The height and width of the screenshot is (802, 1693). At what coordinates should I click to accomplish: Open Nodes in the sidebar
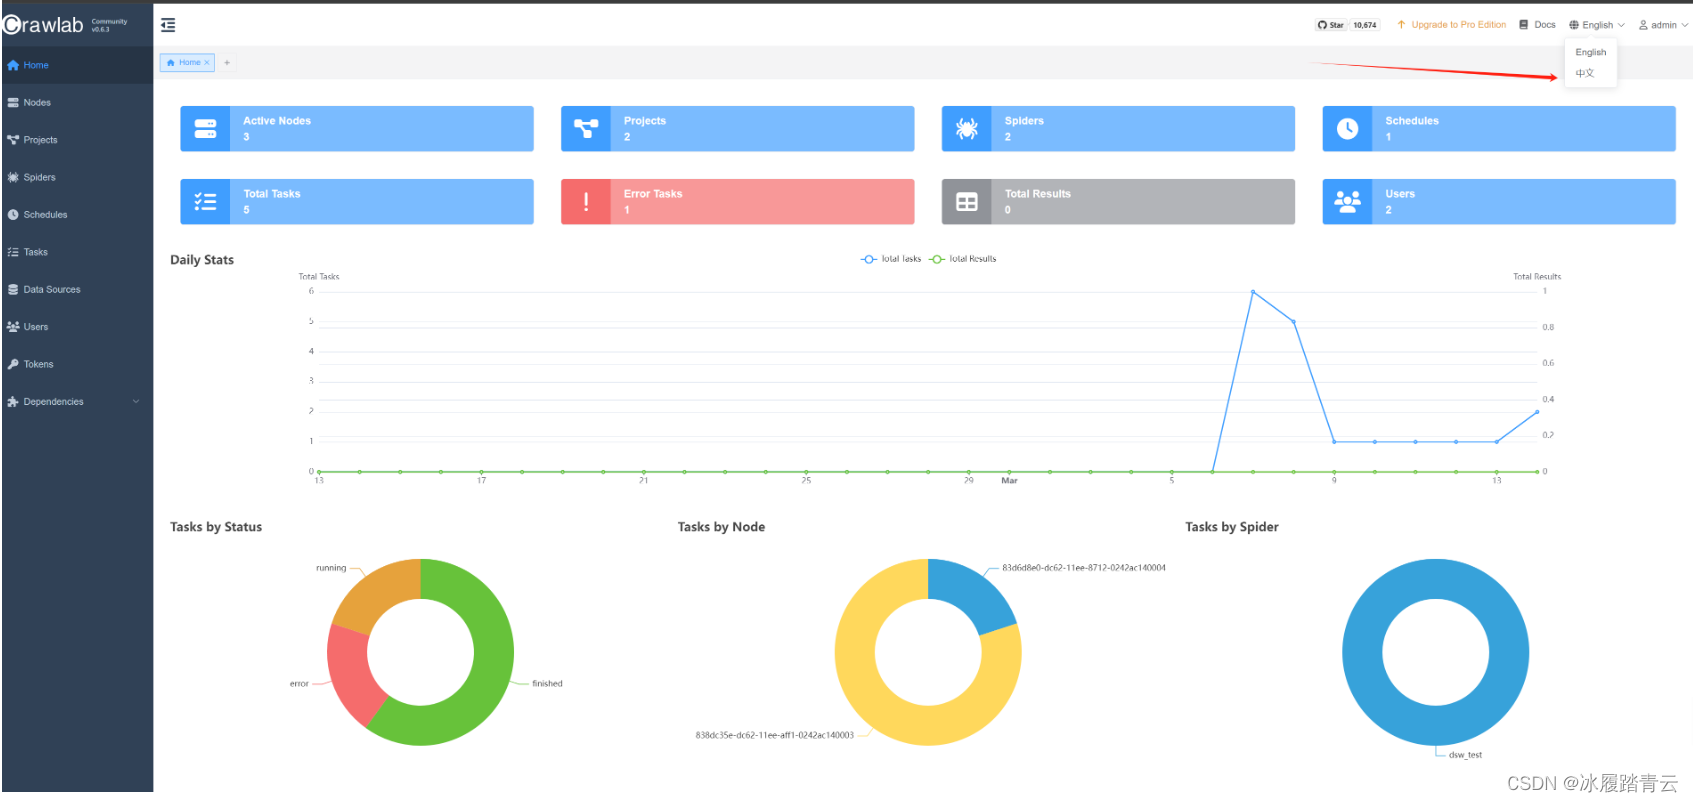77,102
